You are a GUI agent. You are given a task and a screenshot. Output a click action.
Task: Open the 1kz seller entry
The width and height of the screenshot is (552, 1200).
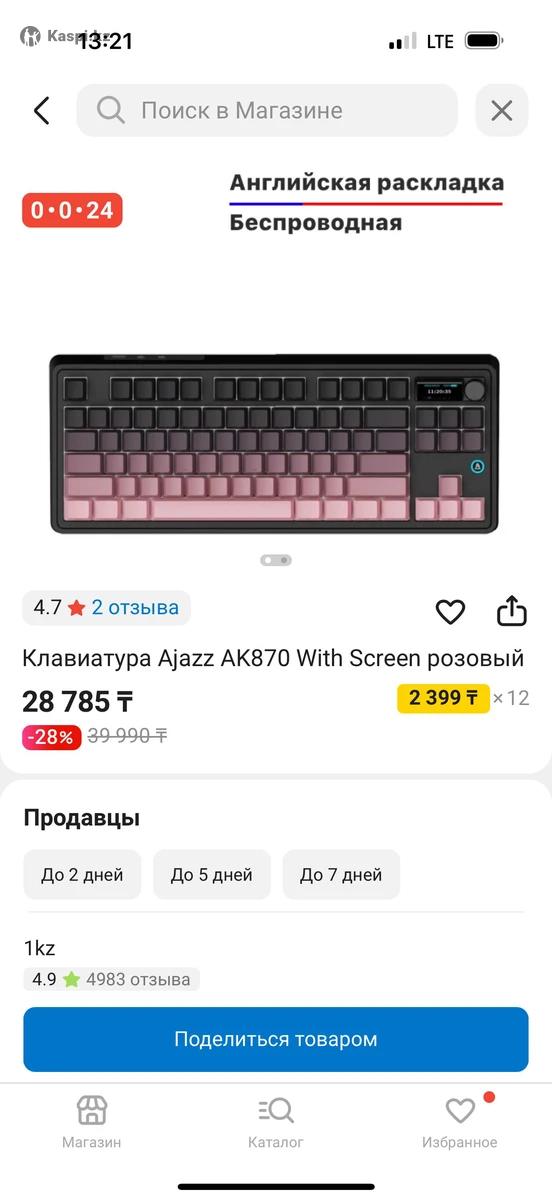[40, 948]
